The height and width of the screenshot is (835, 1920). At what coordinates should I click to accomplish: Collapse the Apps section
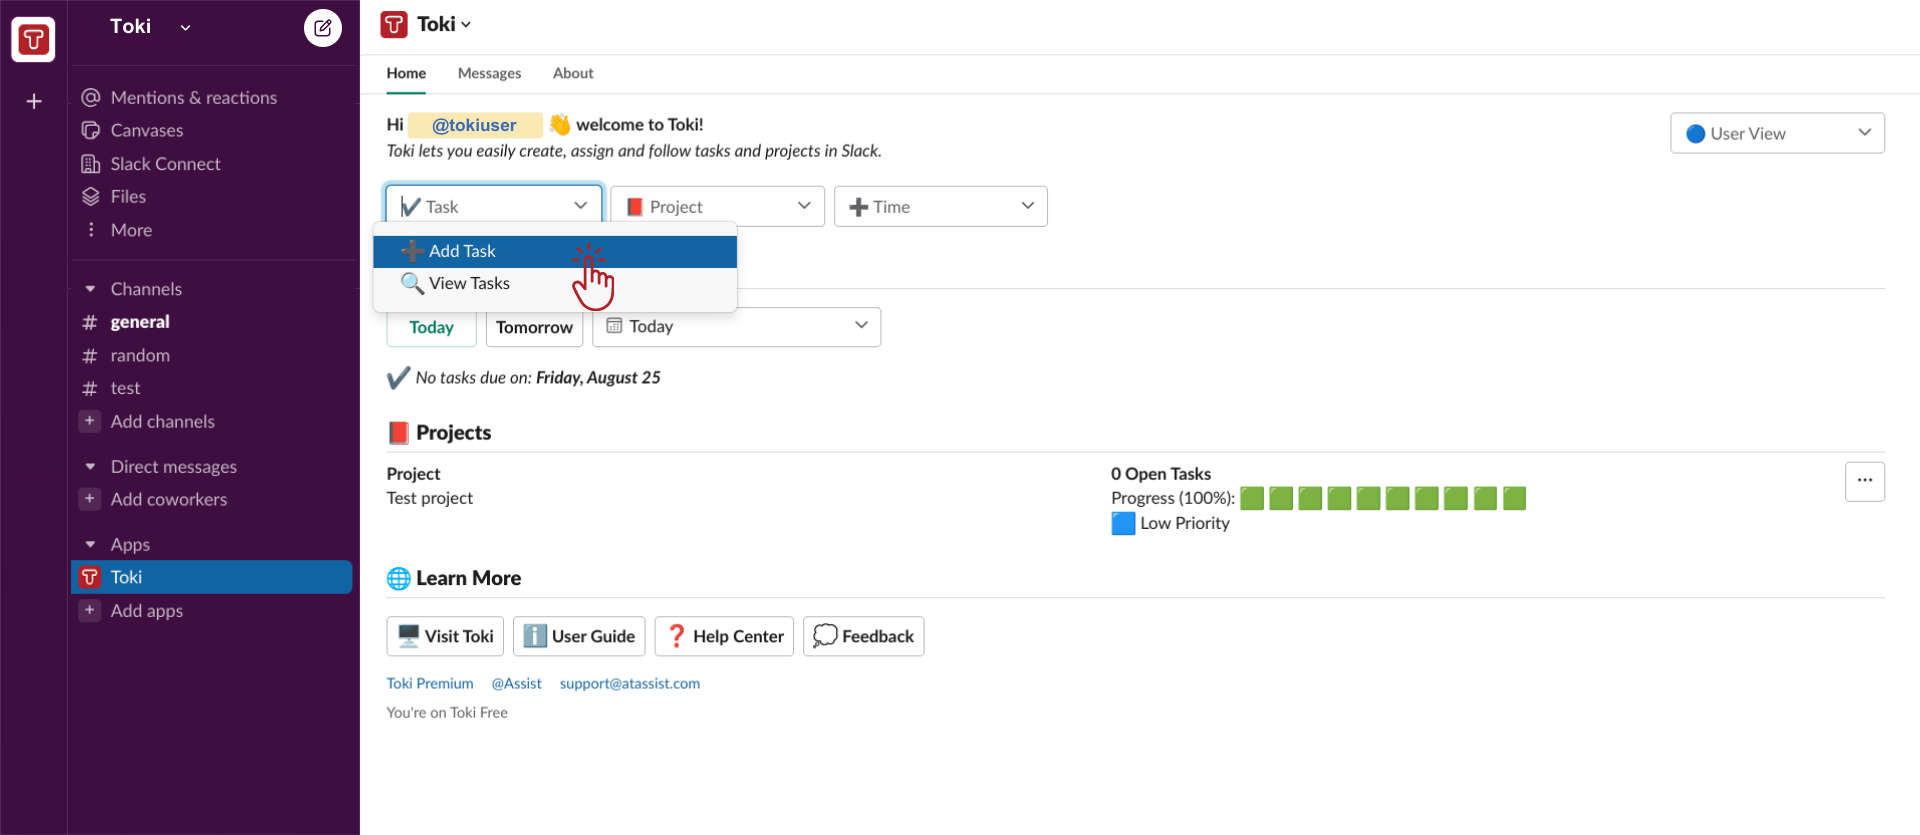click(x=90, y=544)
